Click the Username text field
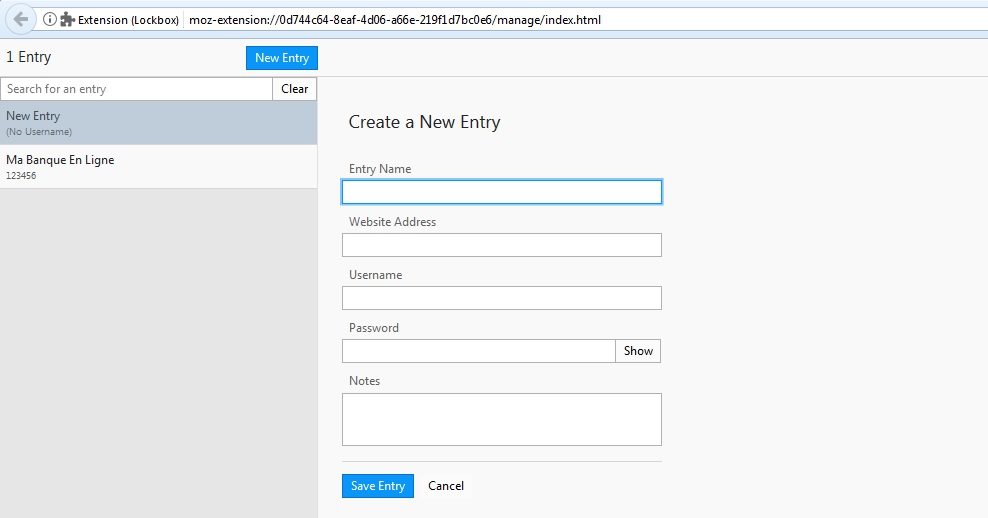988x518 pixels. pos(501,298)
